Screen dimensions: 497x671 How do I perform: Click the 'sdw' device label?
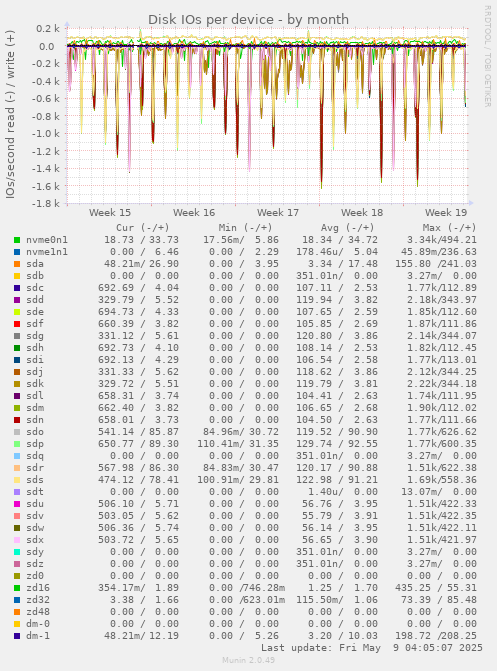(x=35, y=528)
